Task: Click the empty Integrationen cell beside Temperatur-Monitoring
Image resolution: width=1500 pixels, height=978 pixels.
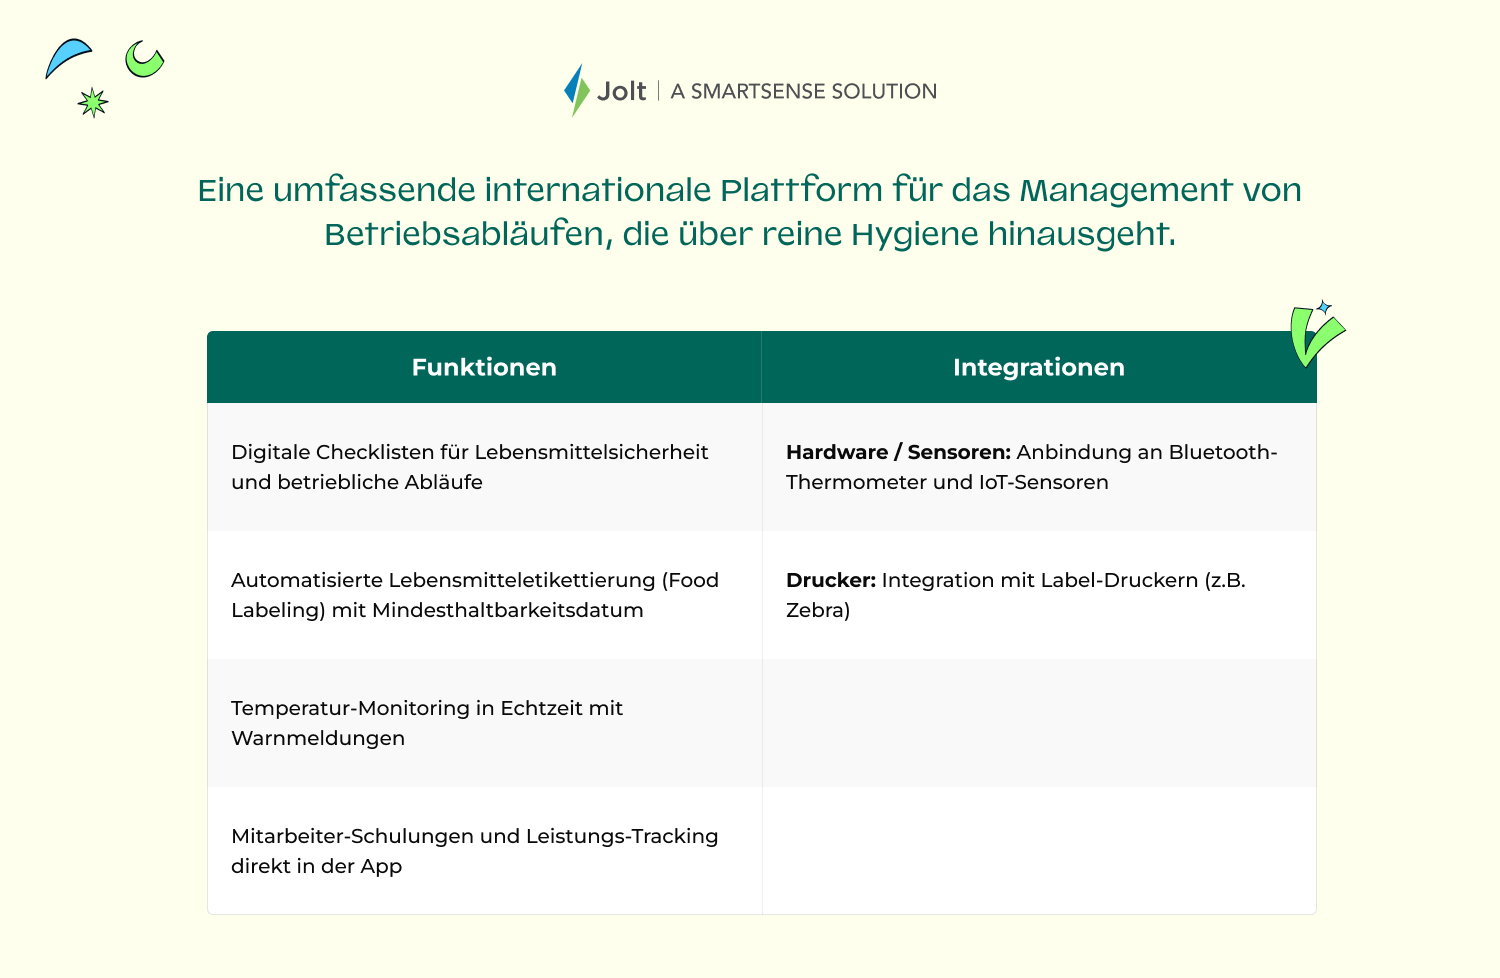Action: 1038,723
